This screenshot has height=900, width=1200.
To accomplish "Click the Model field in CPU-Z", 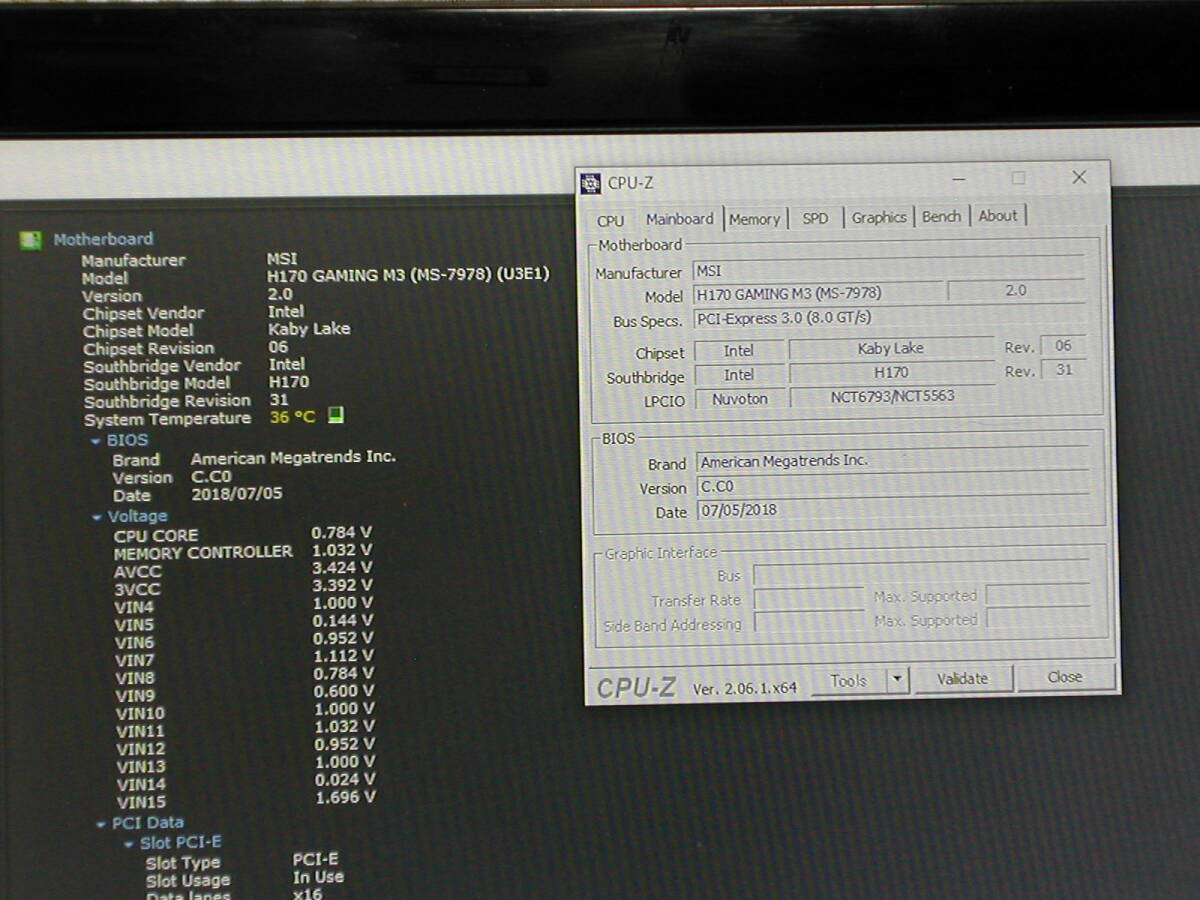I will pyautogui.click(x=817, y=294).
